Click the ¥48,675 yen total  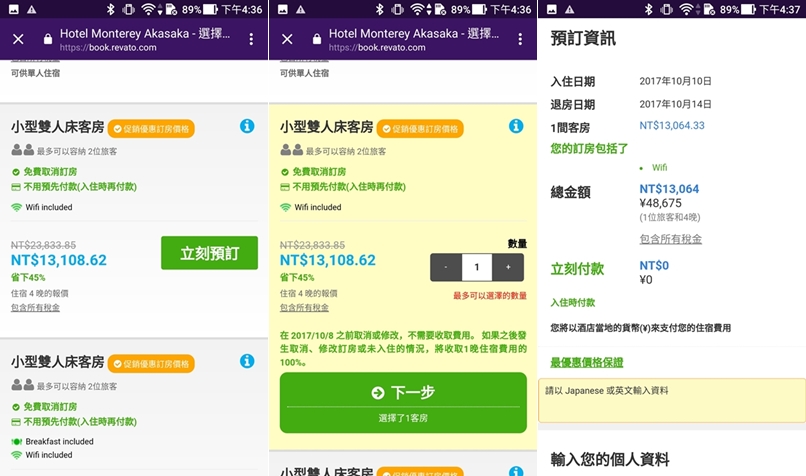pos(660,203)
